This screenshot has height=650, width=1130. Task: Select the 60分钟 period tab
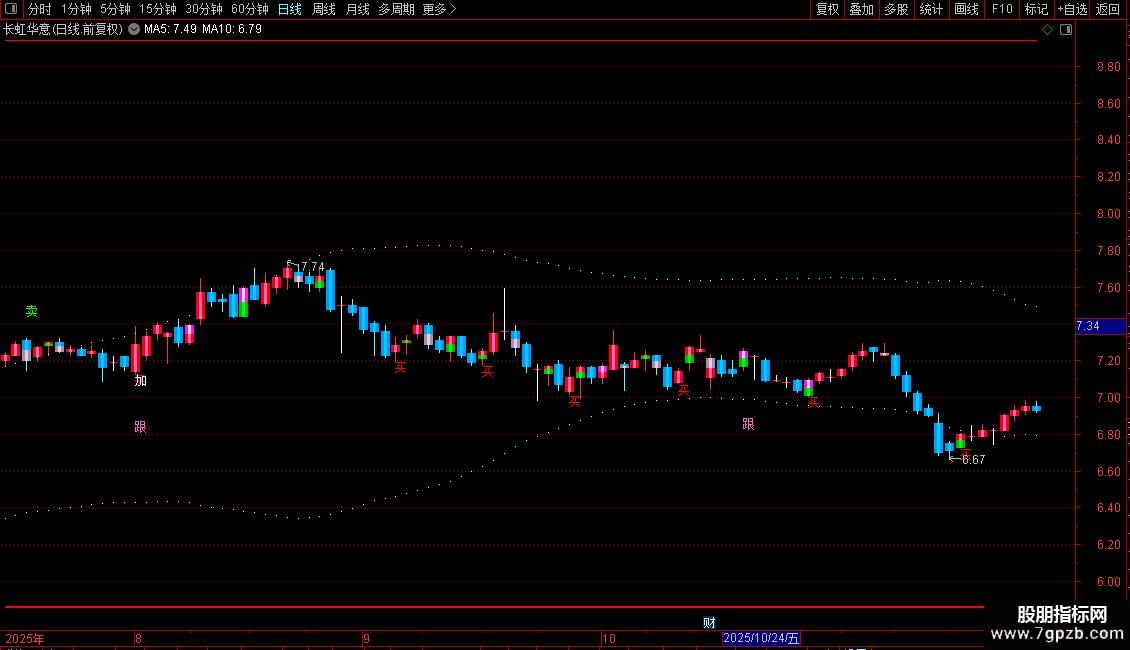(250, 9)
